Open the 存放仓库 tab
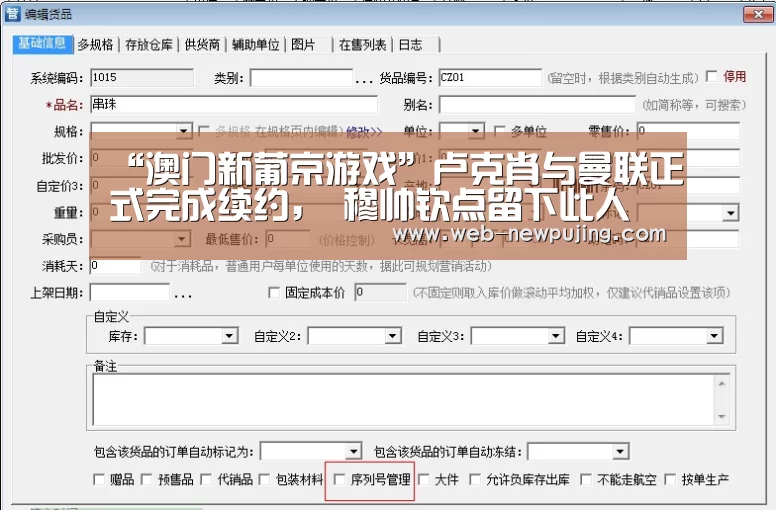Screen dimensions: 776x510 tap(148, 45)
